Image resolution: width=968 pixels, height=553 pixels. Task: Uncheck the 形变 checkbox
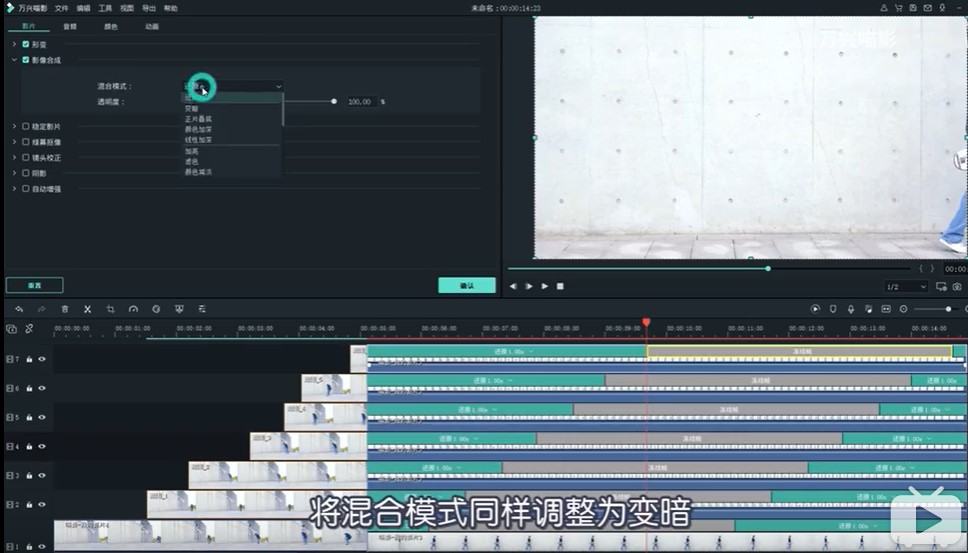(x=26, y=44)
